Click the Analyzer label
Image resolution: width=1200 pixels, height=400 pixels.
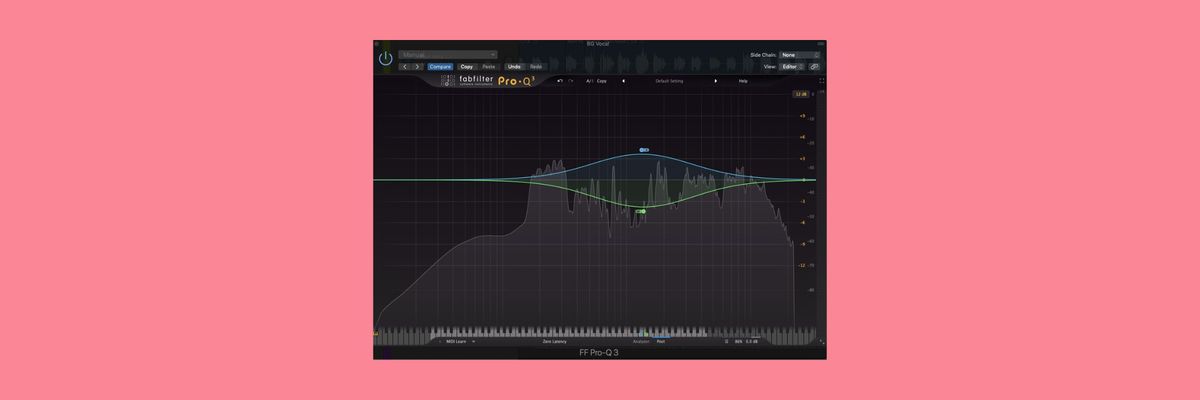tap(641, 341)
